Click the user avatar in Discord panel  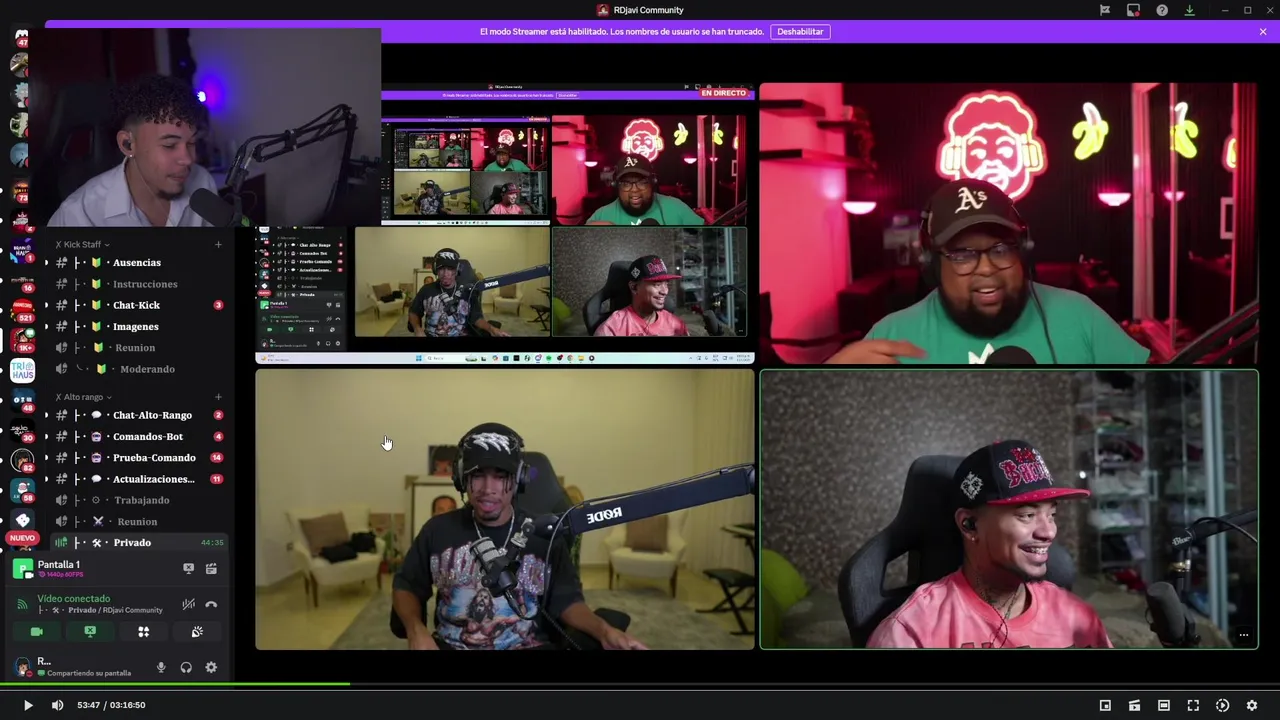pos(23,667)
